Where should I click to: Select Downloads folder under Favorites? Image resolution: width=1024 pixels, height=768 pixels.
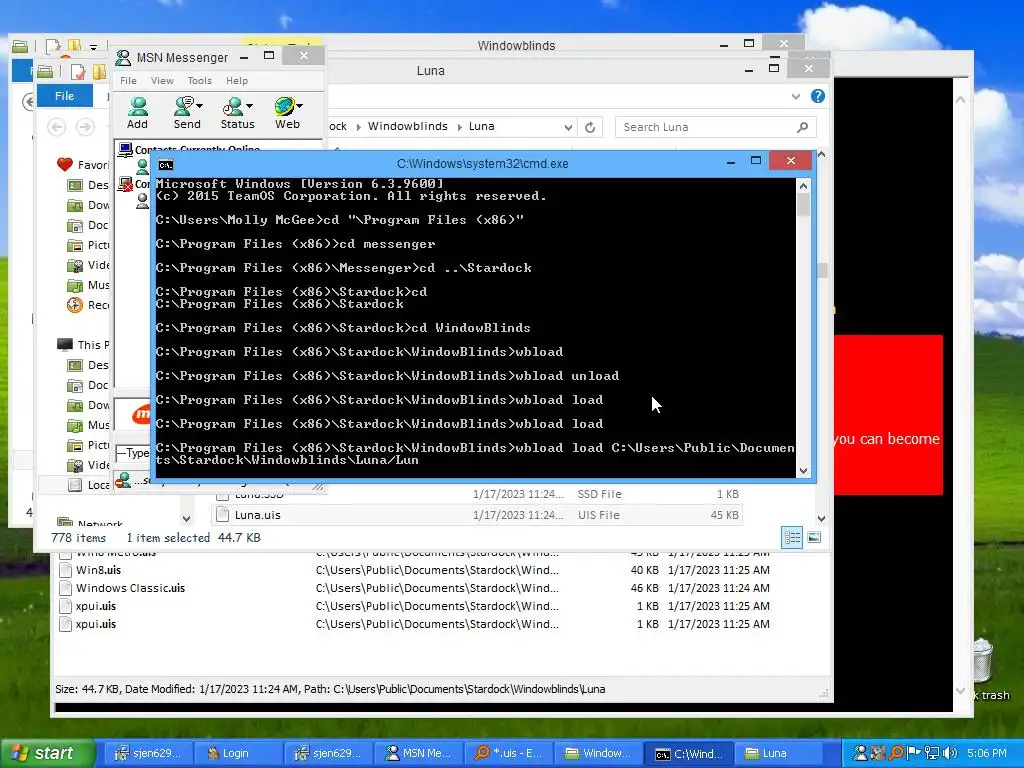coord(89,205)
